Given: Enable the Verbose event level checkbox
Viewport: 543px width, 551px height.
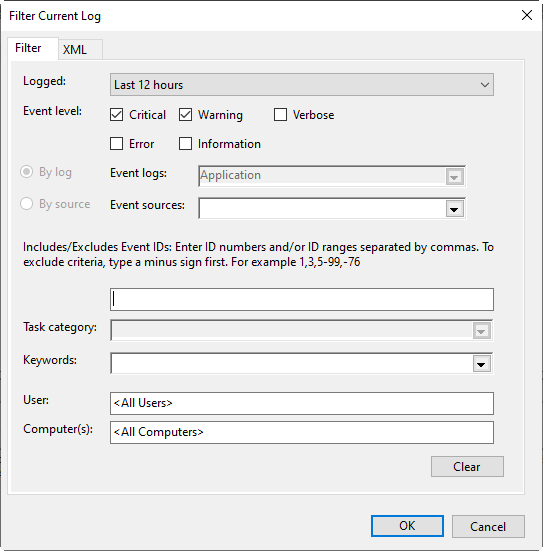Looking at the screenshot, I should pyautogui.click(x=280, y=115).
